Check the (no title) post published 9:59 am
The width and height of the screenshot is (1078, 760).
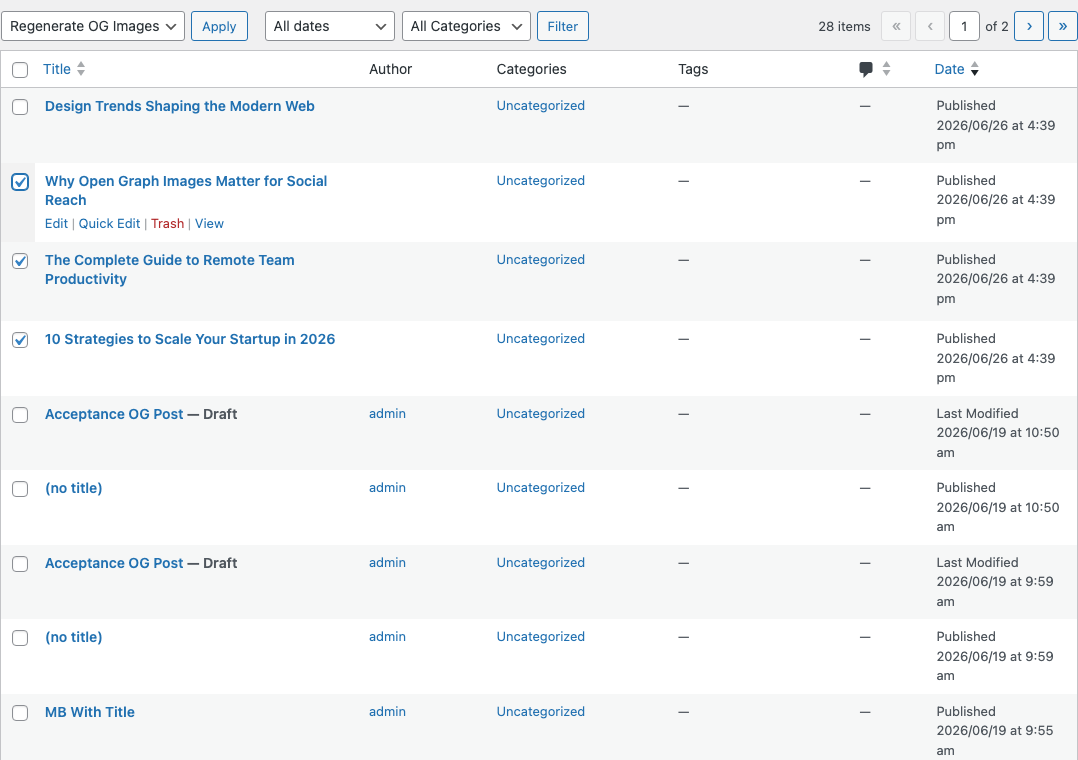[20, 638]
